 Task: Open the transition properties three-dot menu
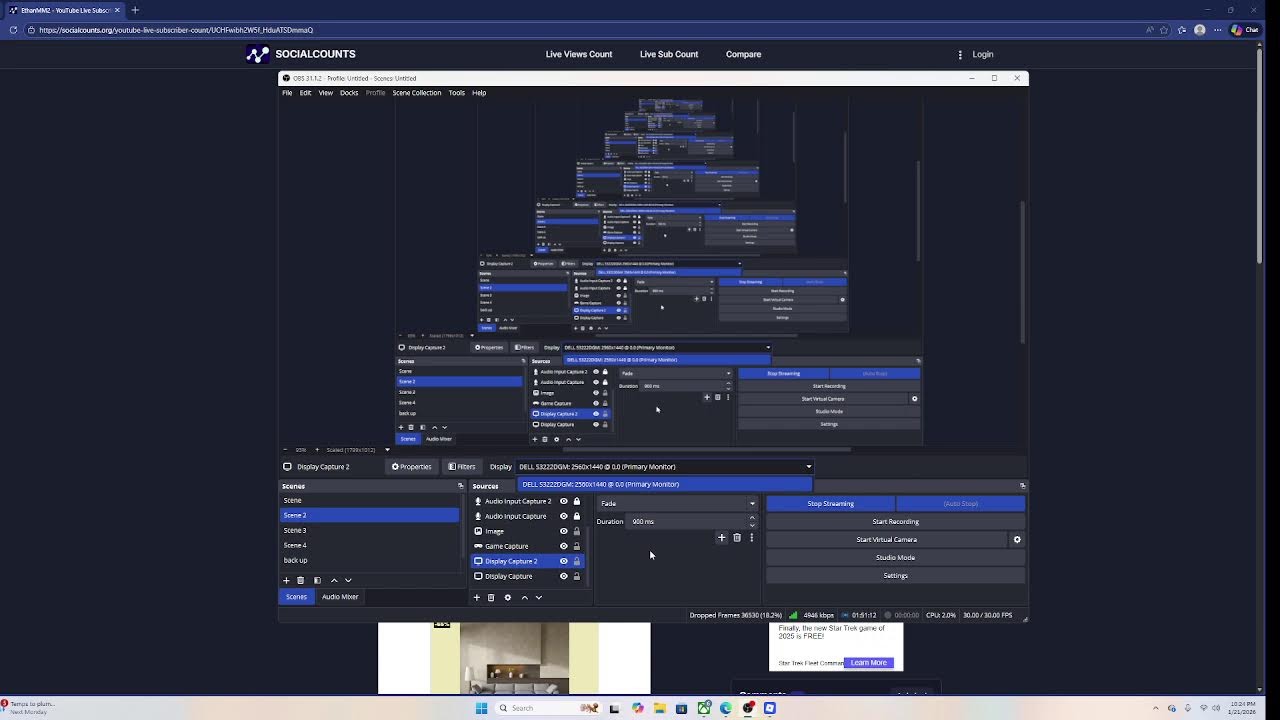point(751,538)
